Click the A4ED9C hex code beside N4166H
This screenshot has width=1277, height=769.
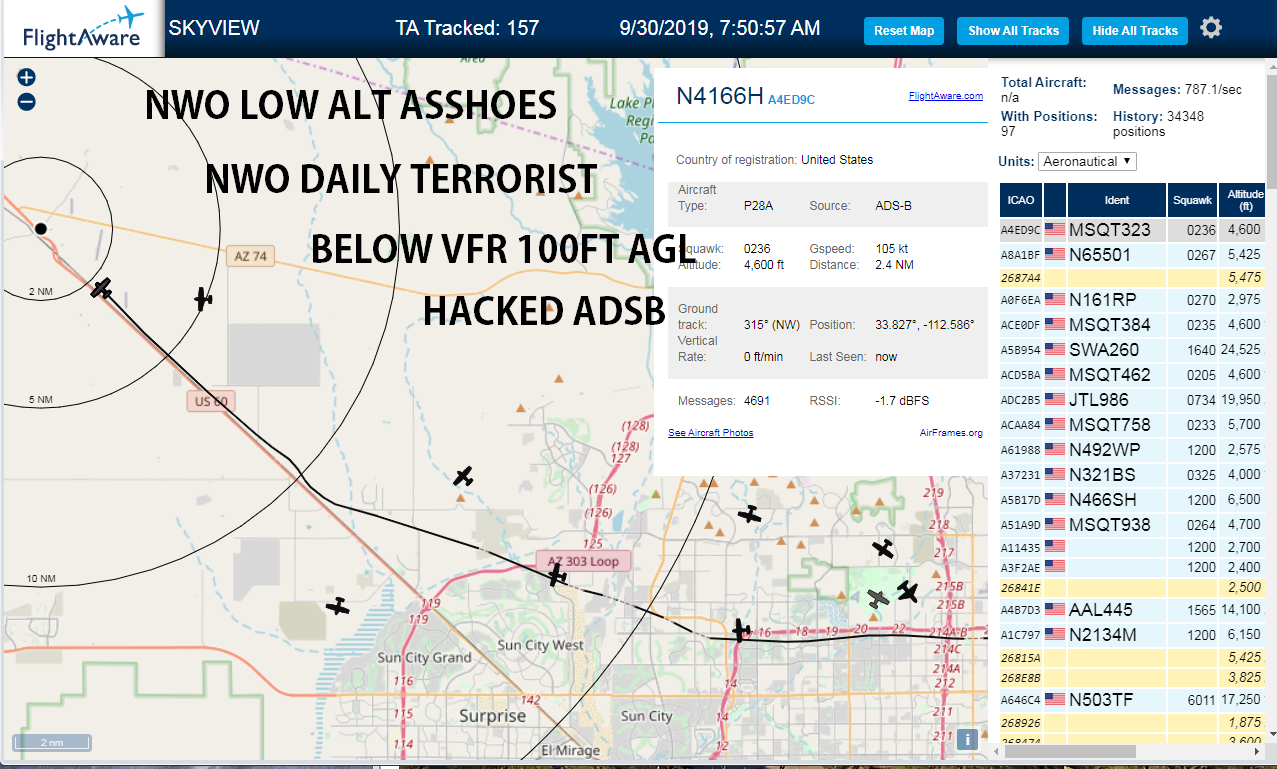pos(792,99)
